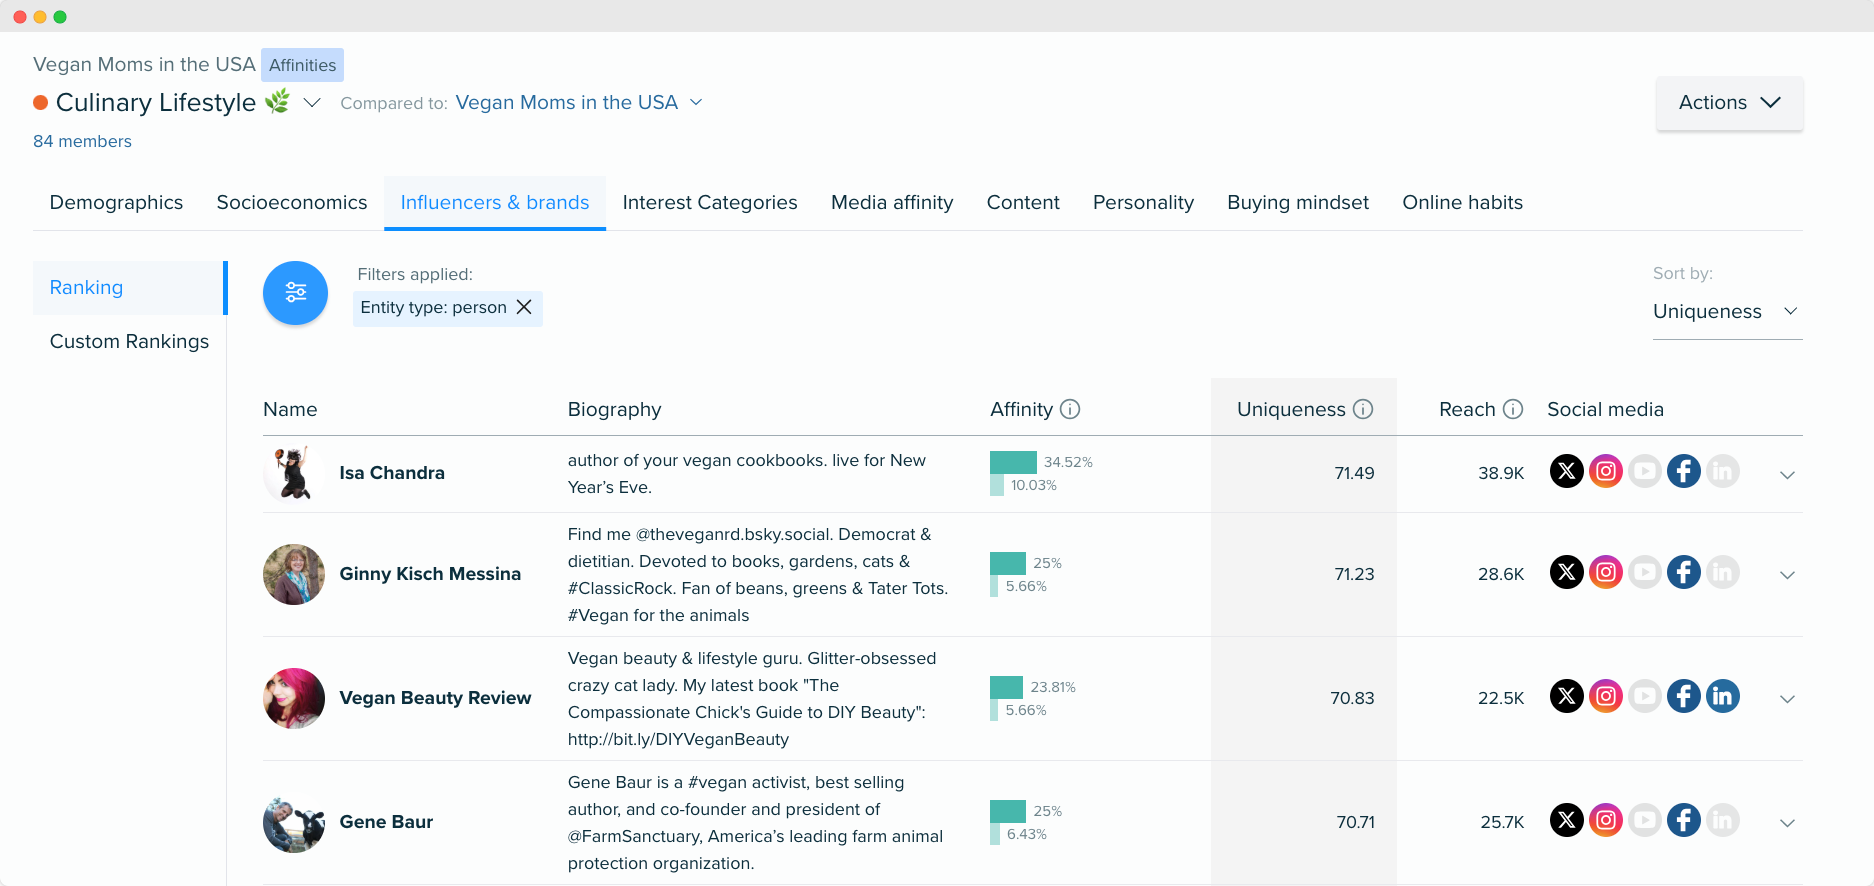Viewport: 1874px width, 886px height.
Task: Open the Compared to audience dropdown
Action: 579,103
